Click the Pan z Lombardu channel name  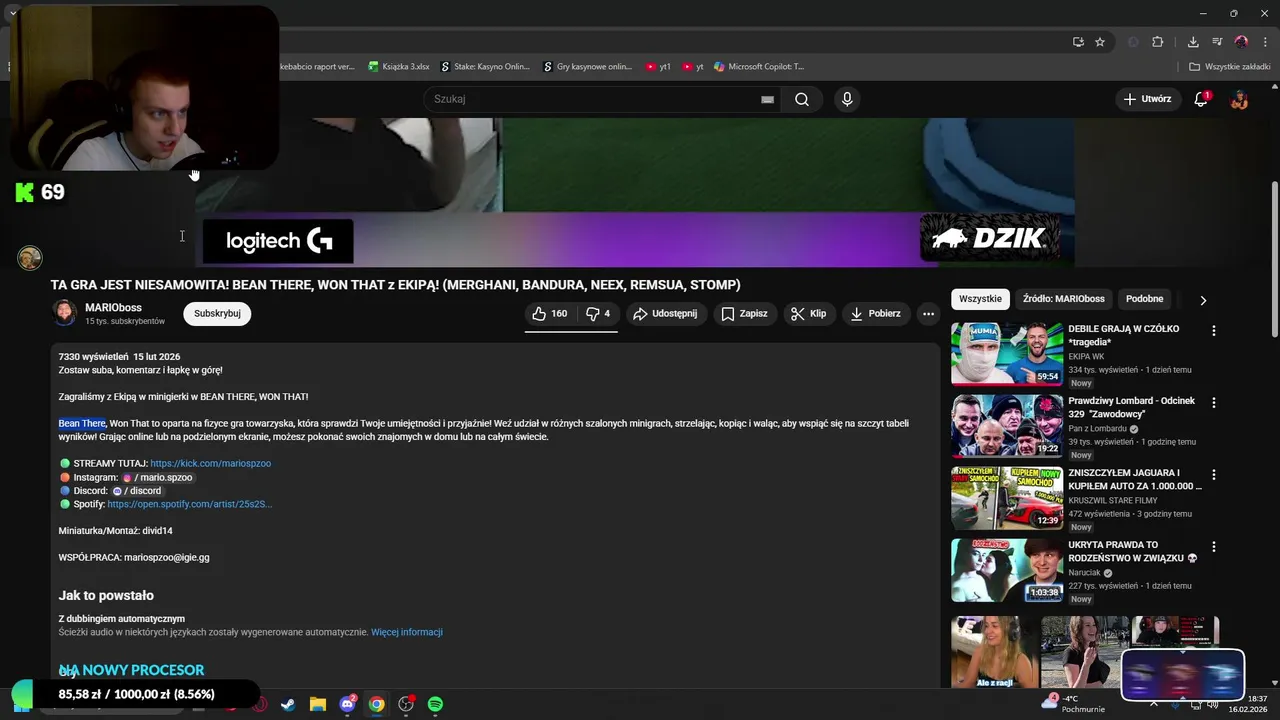(1097, 429)
